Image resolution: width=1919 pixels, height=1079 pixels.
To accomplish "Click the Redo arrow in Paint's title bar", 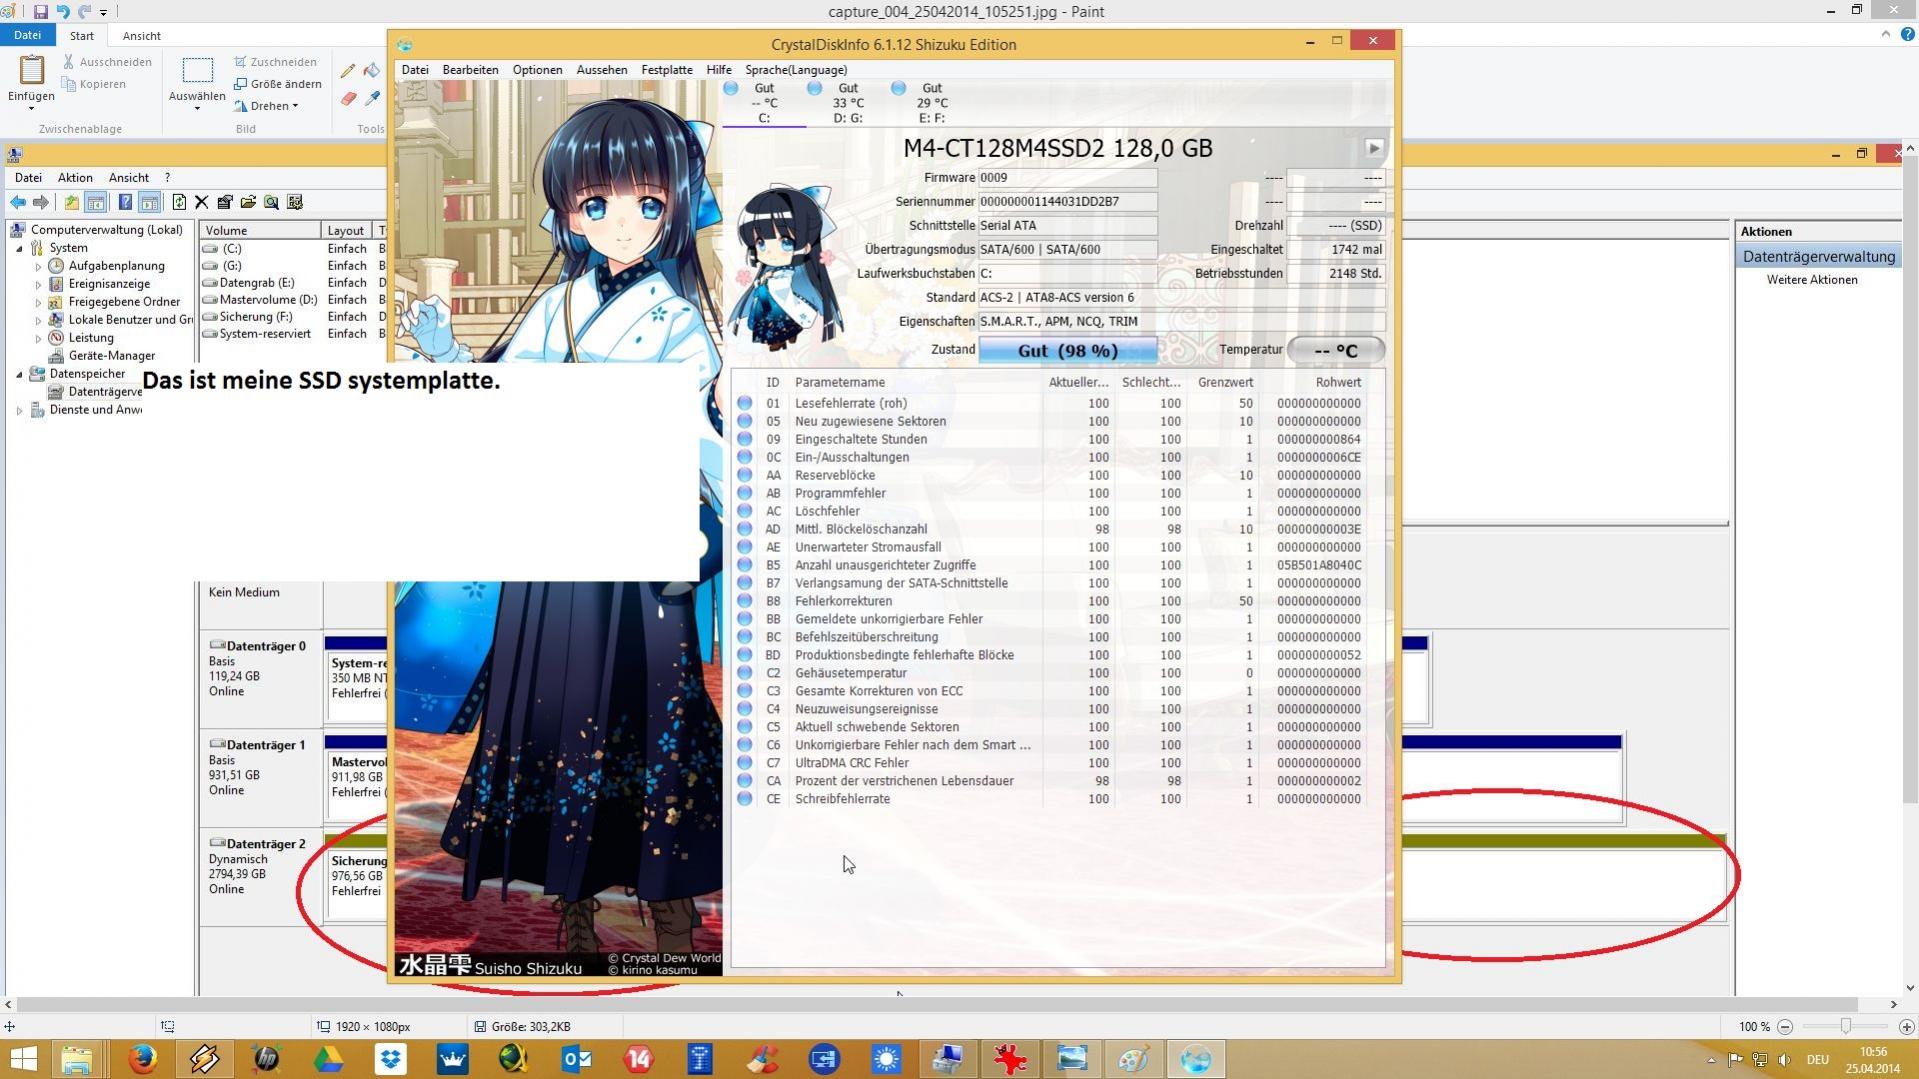I will coord(85,12).
